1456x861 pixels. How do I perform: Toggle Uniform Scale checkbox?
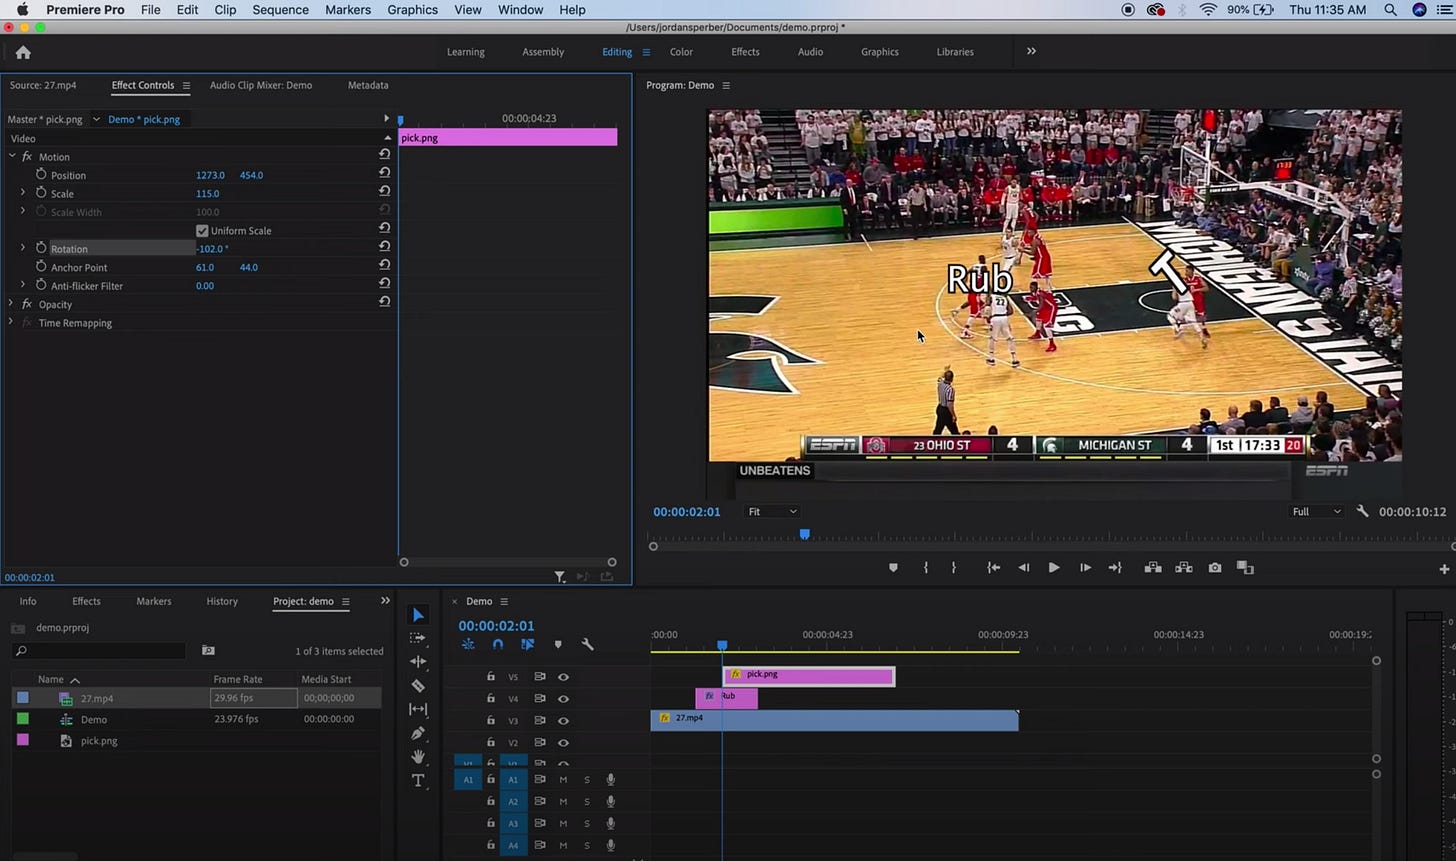pos(202,231)
